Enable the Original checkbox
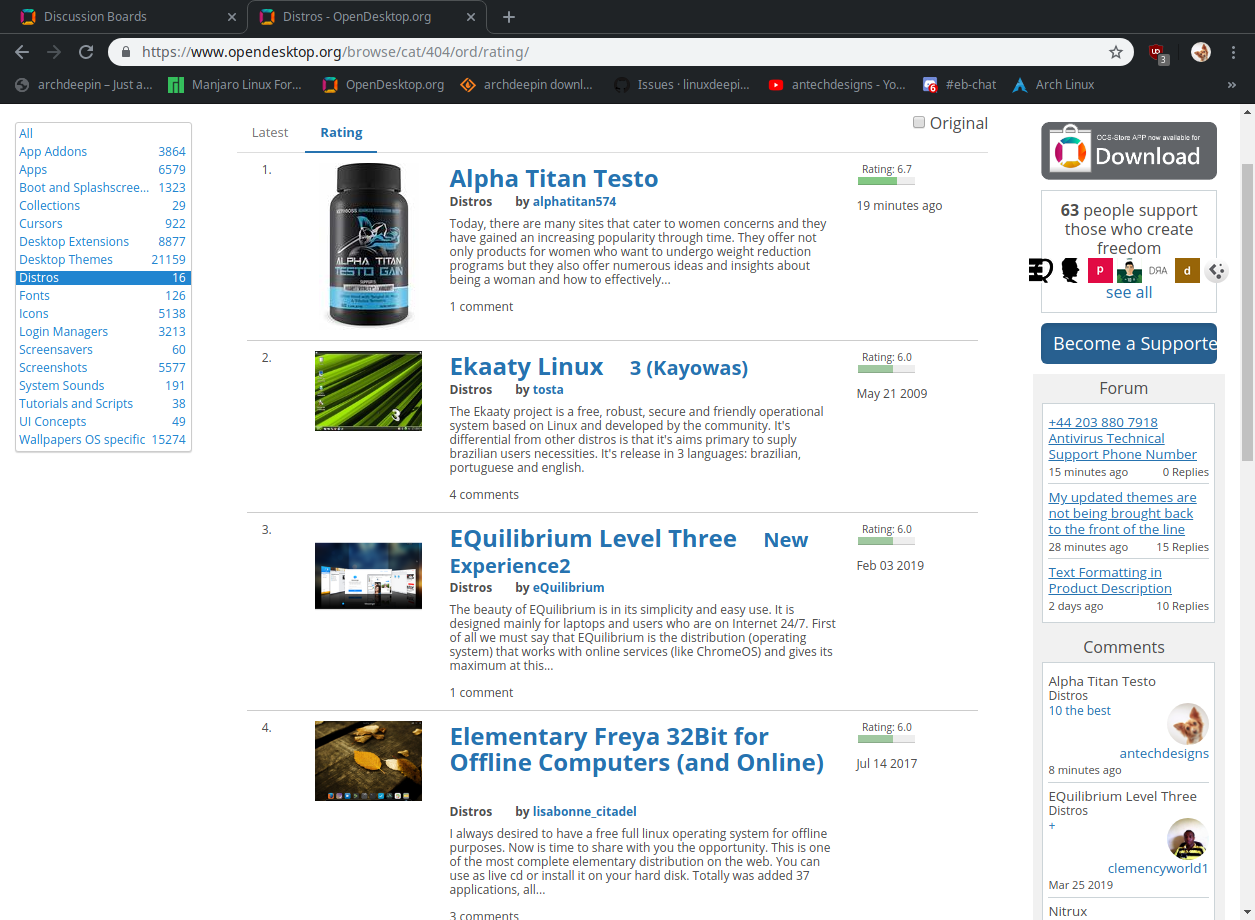The image size is (1255, 920). pos(919,122)
